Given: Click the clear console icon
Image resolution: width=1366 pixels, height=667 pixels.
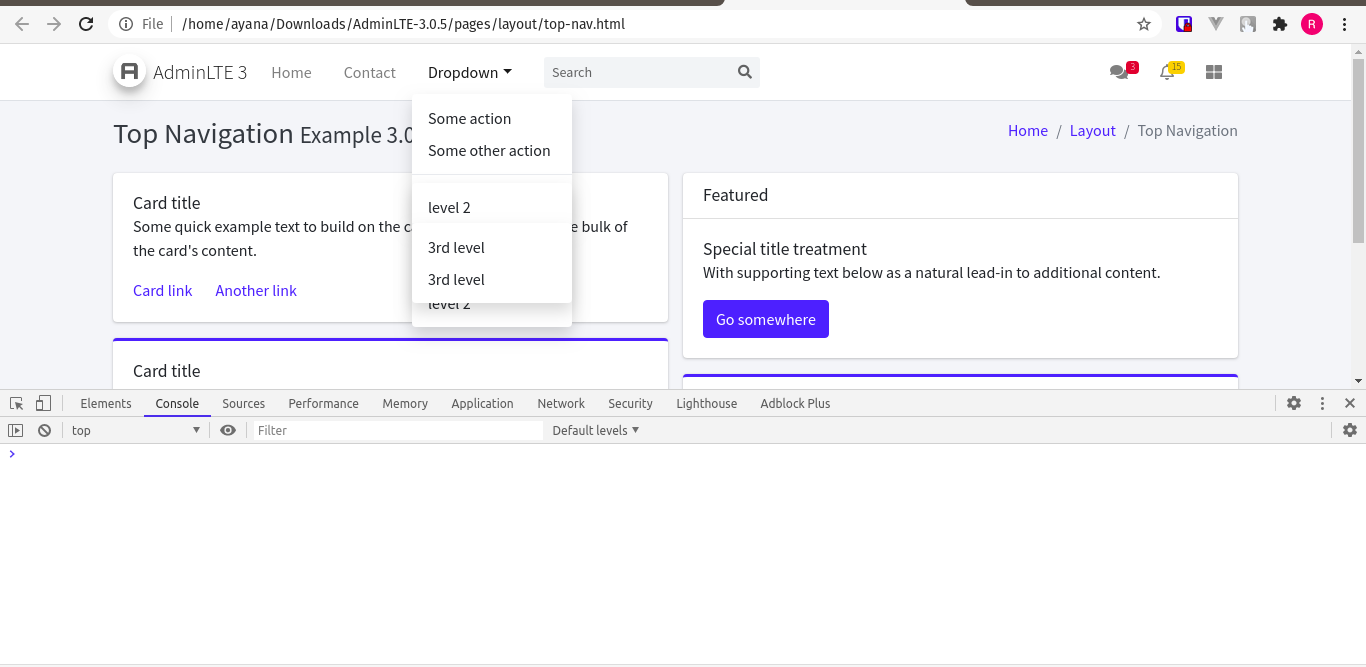Looking at the screenshot, I should 44,429.
